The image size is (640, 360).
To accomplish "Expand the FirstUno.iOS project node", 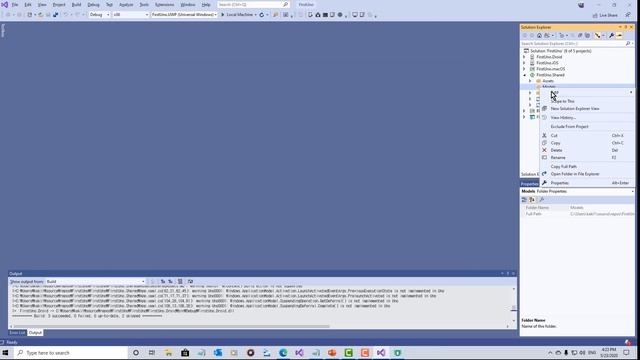I will point(524,63).
